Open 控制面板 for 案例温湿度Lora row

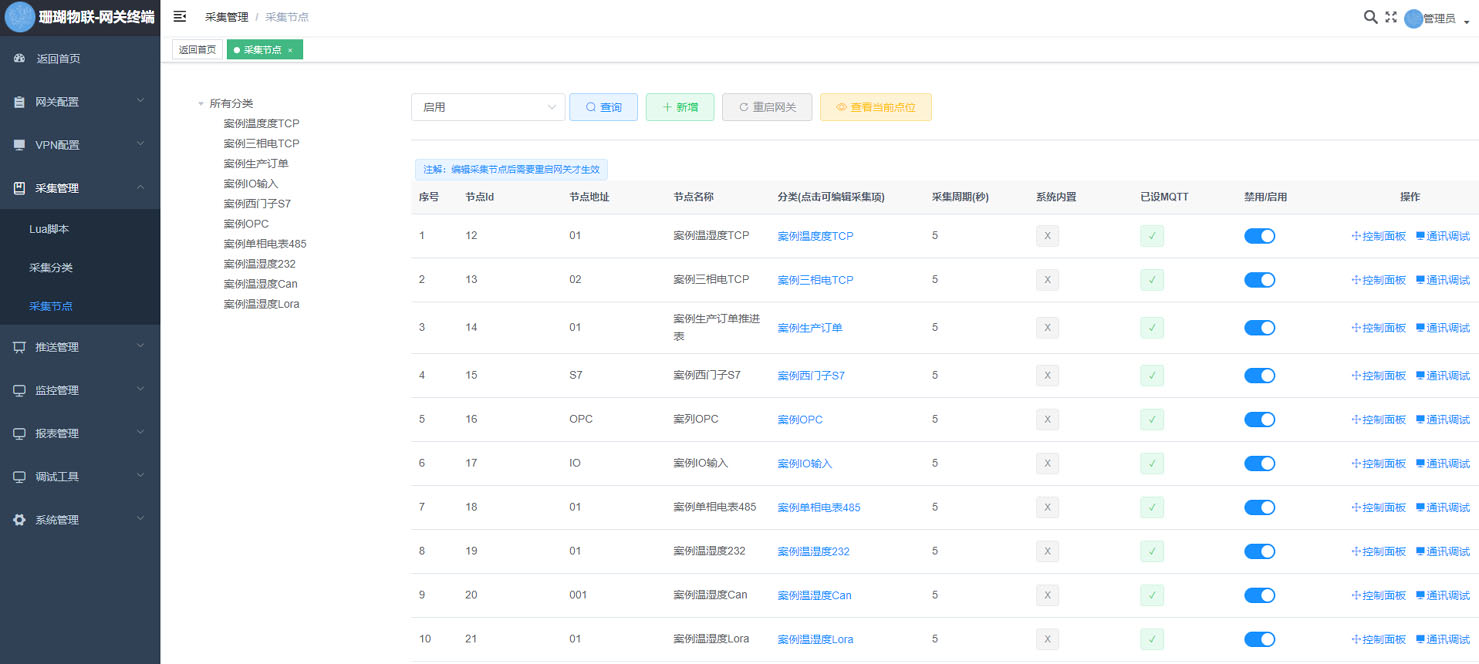1378,639
